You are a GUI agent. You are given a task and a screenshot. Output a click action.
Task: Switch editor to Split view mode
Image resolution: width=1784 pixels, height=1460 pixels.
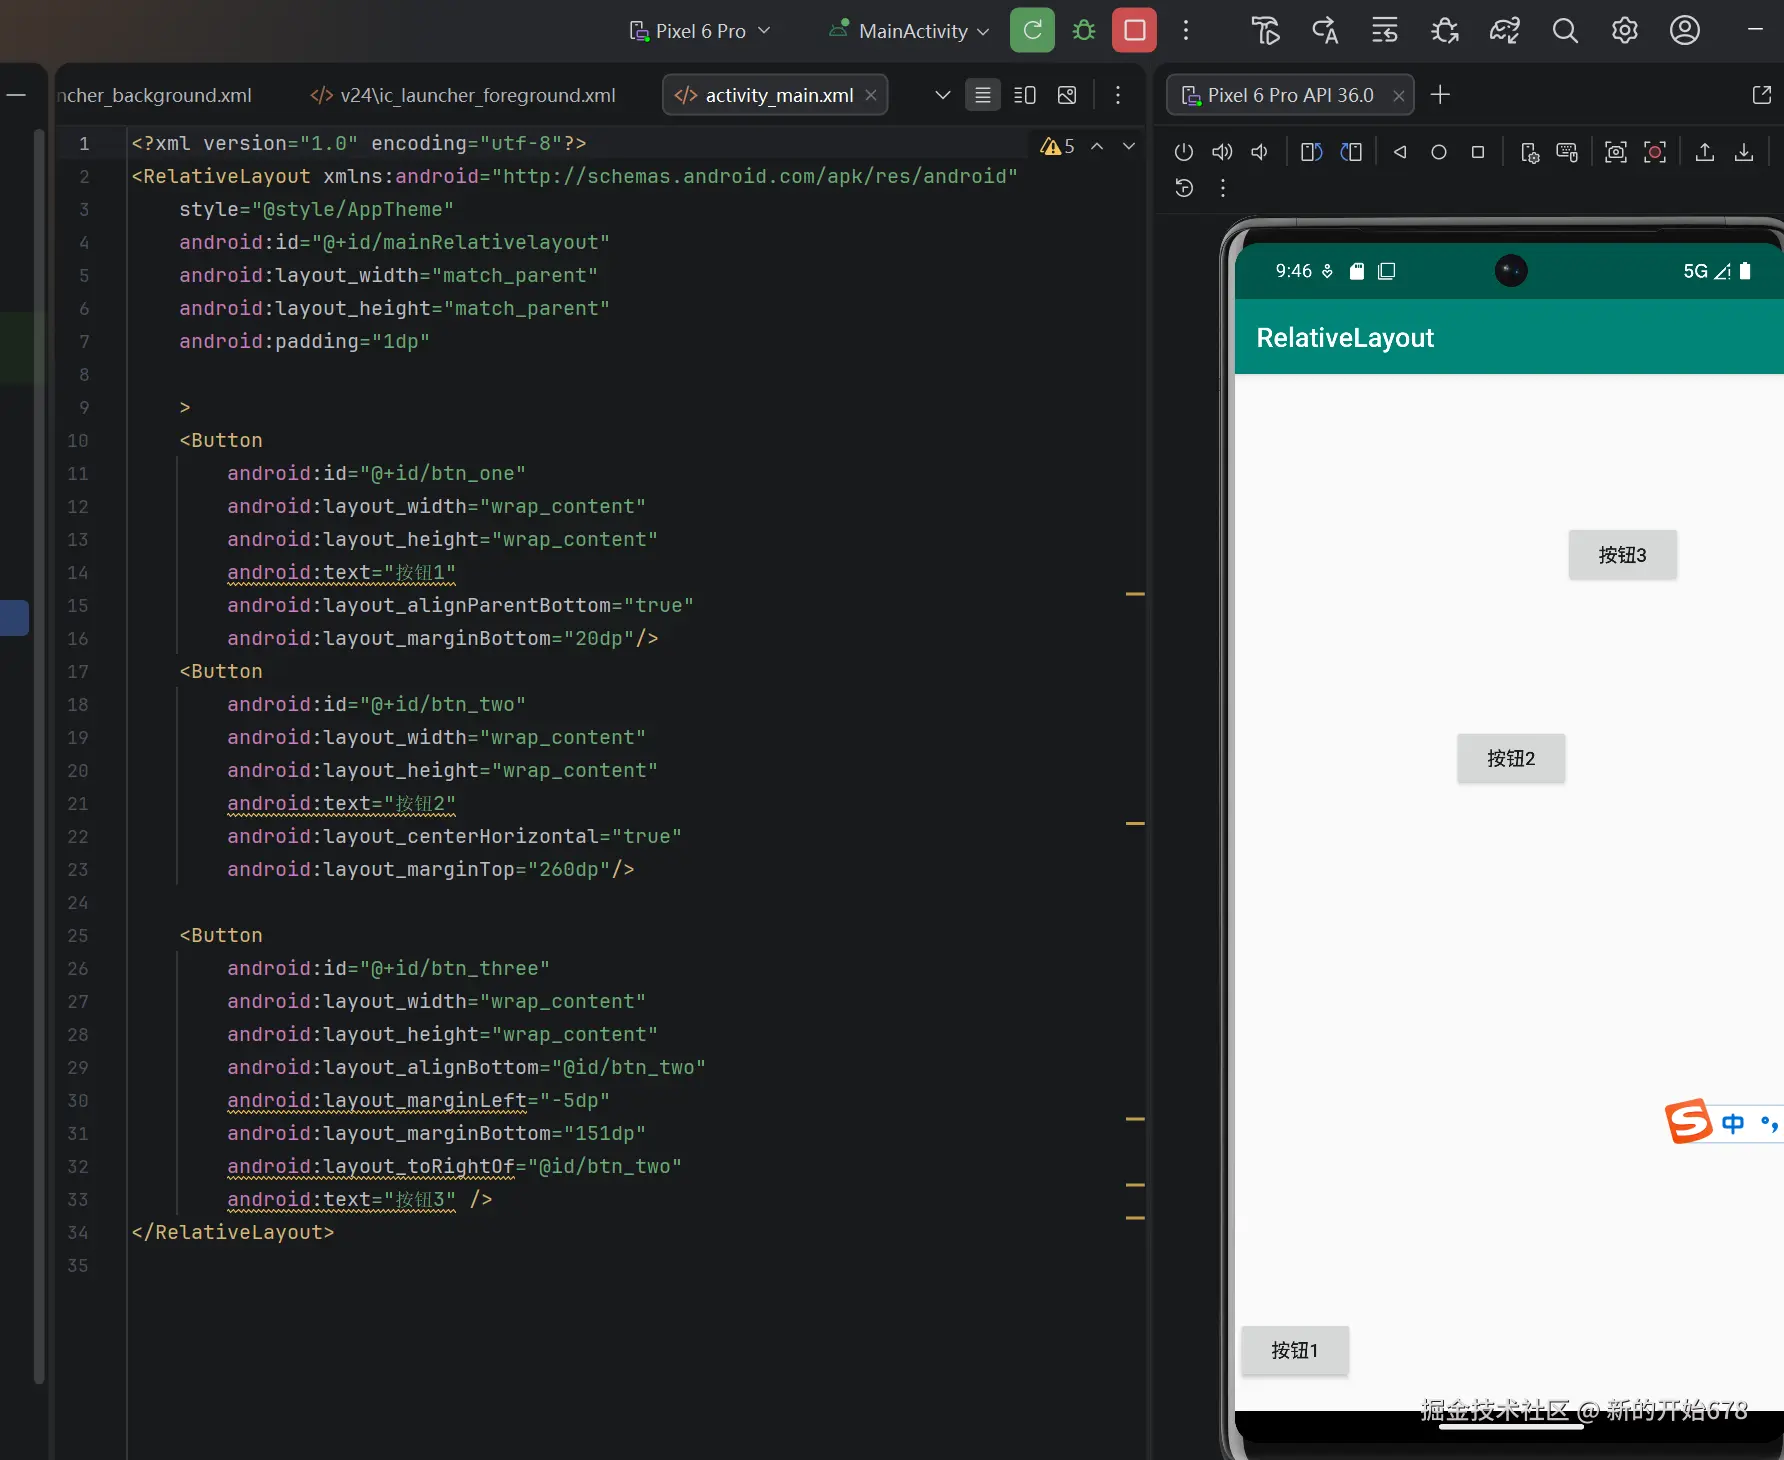click(x=1025, y=95)
